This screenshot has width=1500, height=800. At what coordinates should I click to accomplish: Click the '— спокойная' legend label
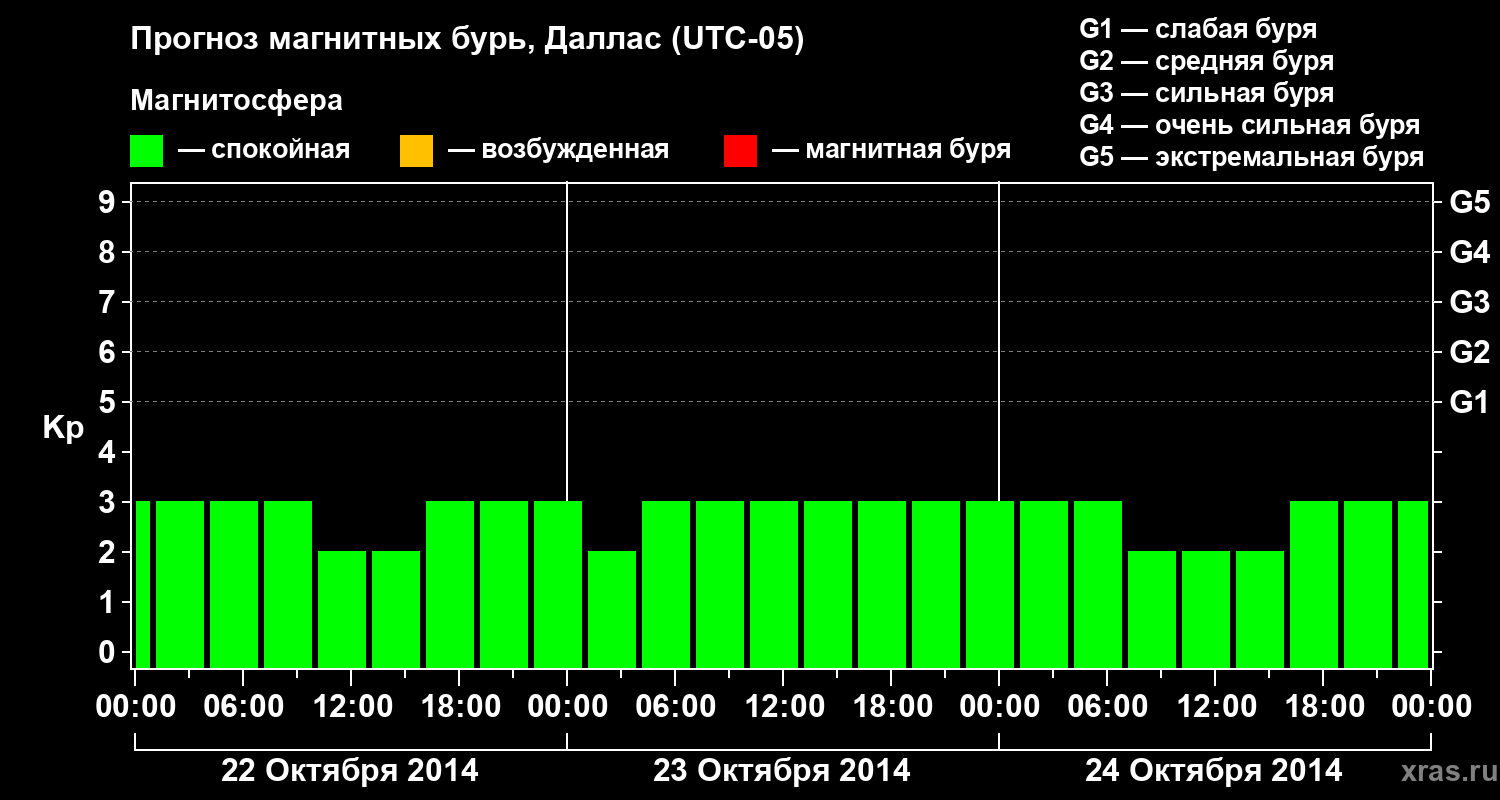click(x=264, y=151)
